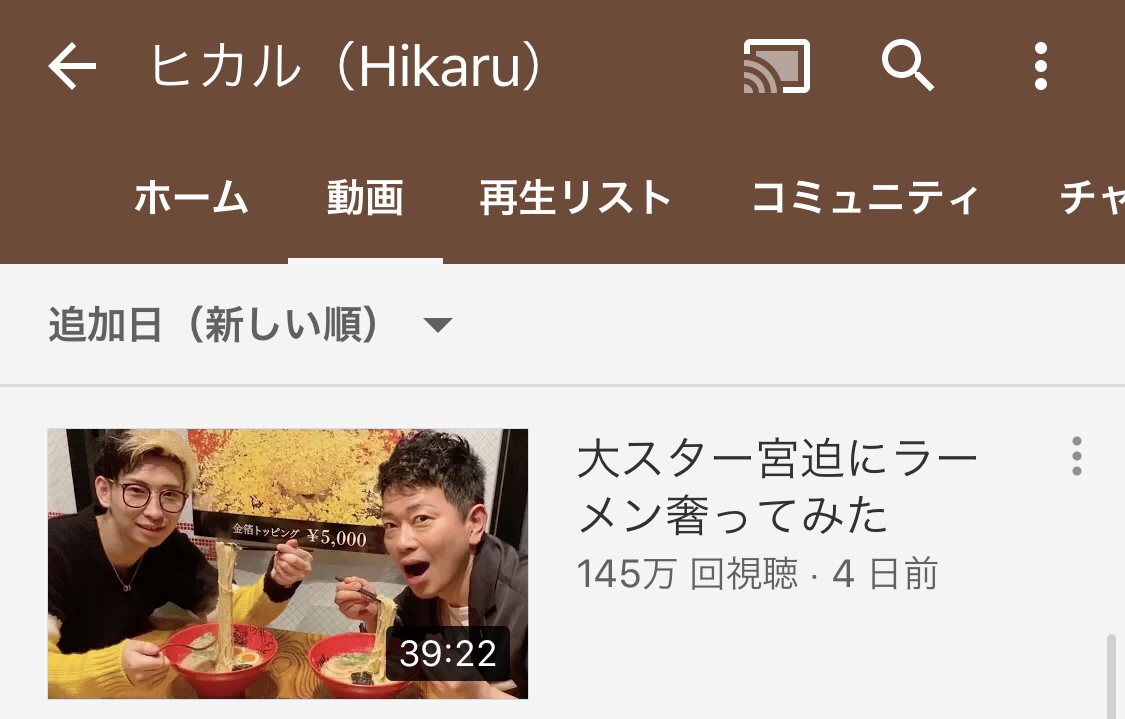Open the partially visible チャ tab
Viewport: 1125px width, 719px height.
coord(1092,197)
